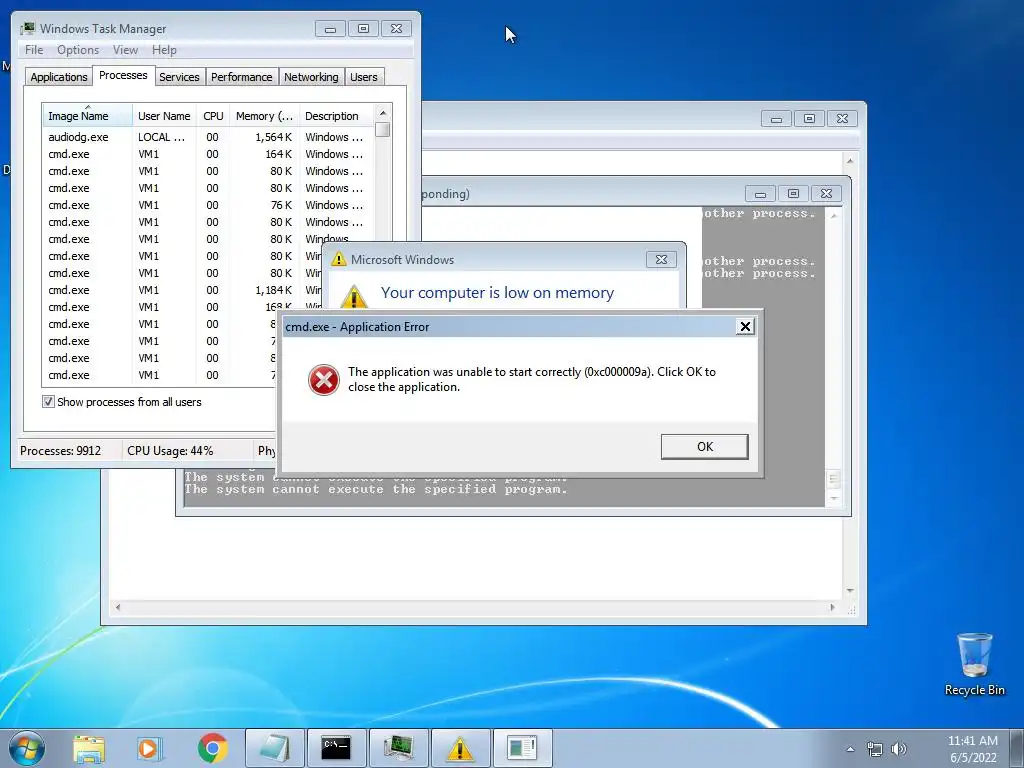1024x768 pixels.
Task: Close the cmd.exe Application Error dialog
Action: click(744, 327)
